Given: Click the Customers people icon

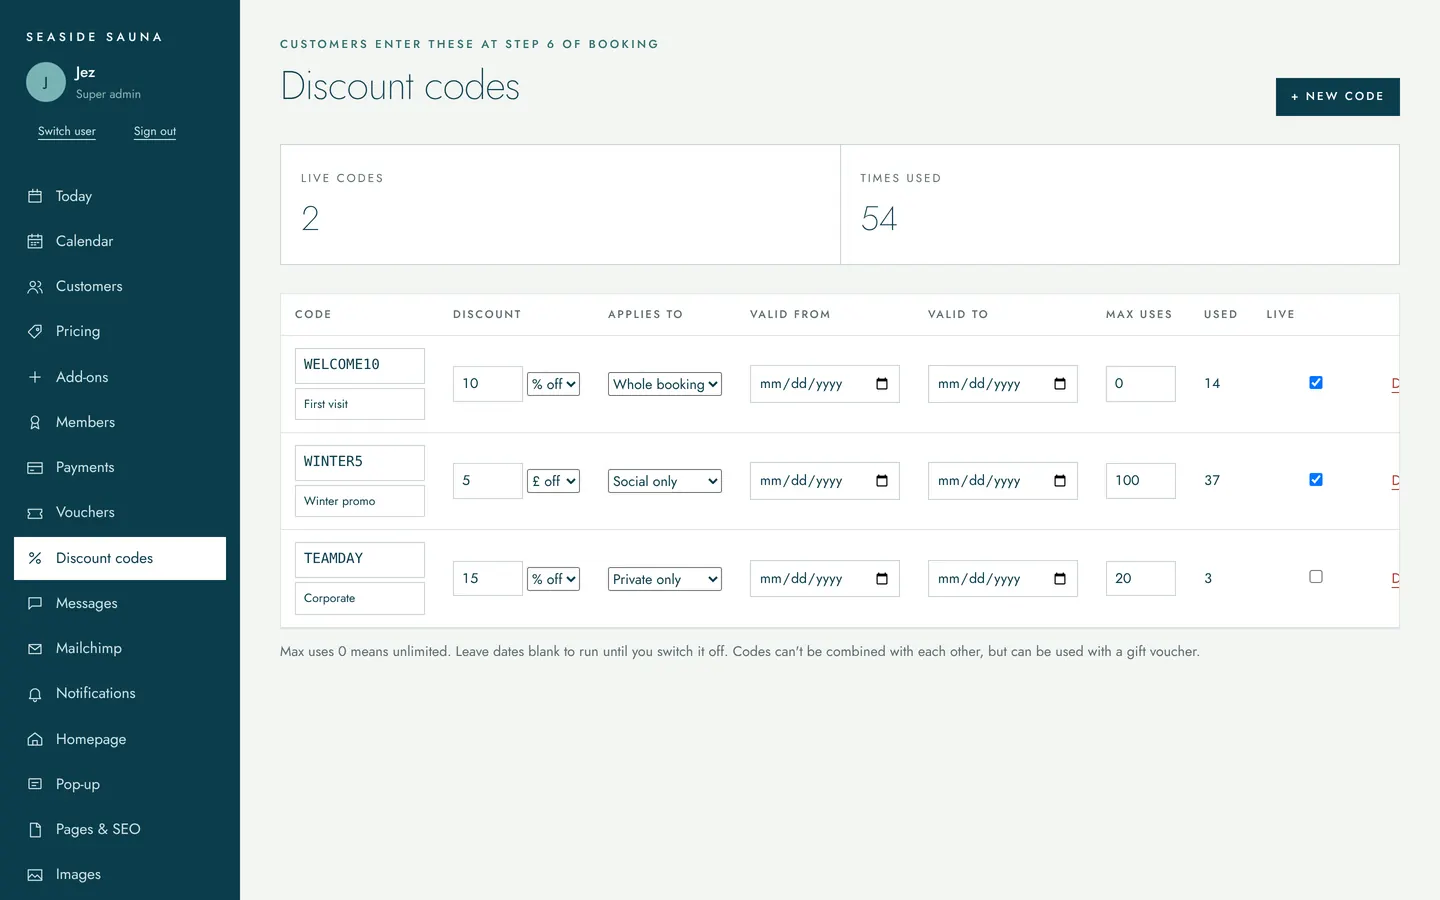Looking at the screenshot, I should [35, 287].
